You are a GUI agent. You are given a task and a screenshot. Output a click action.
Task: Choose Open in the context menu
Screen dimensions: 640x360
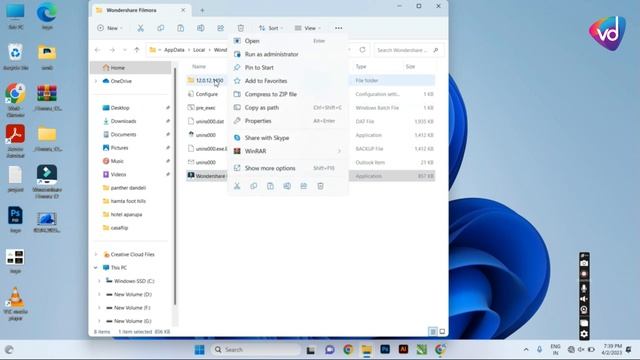click(288, 41)
